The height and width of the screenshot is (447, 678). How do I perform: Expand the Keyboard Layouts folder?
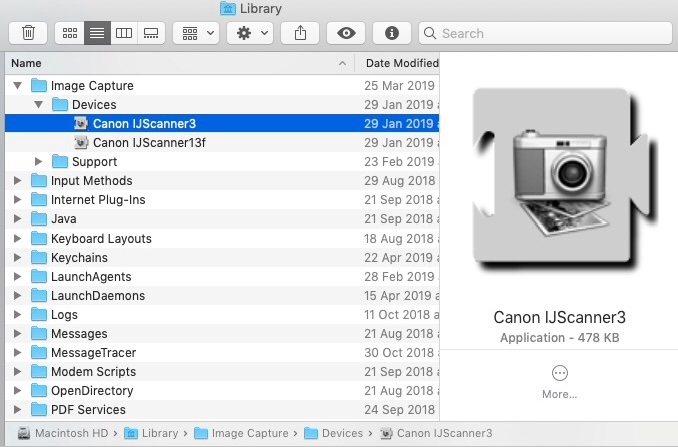[17, 239]
